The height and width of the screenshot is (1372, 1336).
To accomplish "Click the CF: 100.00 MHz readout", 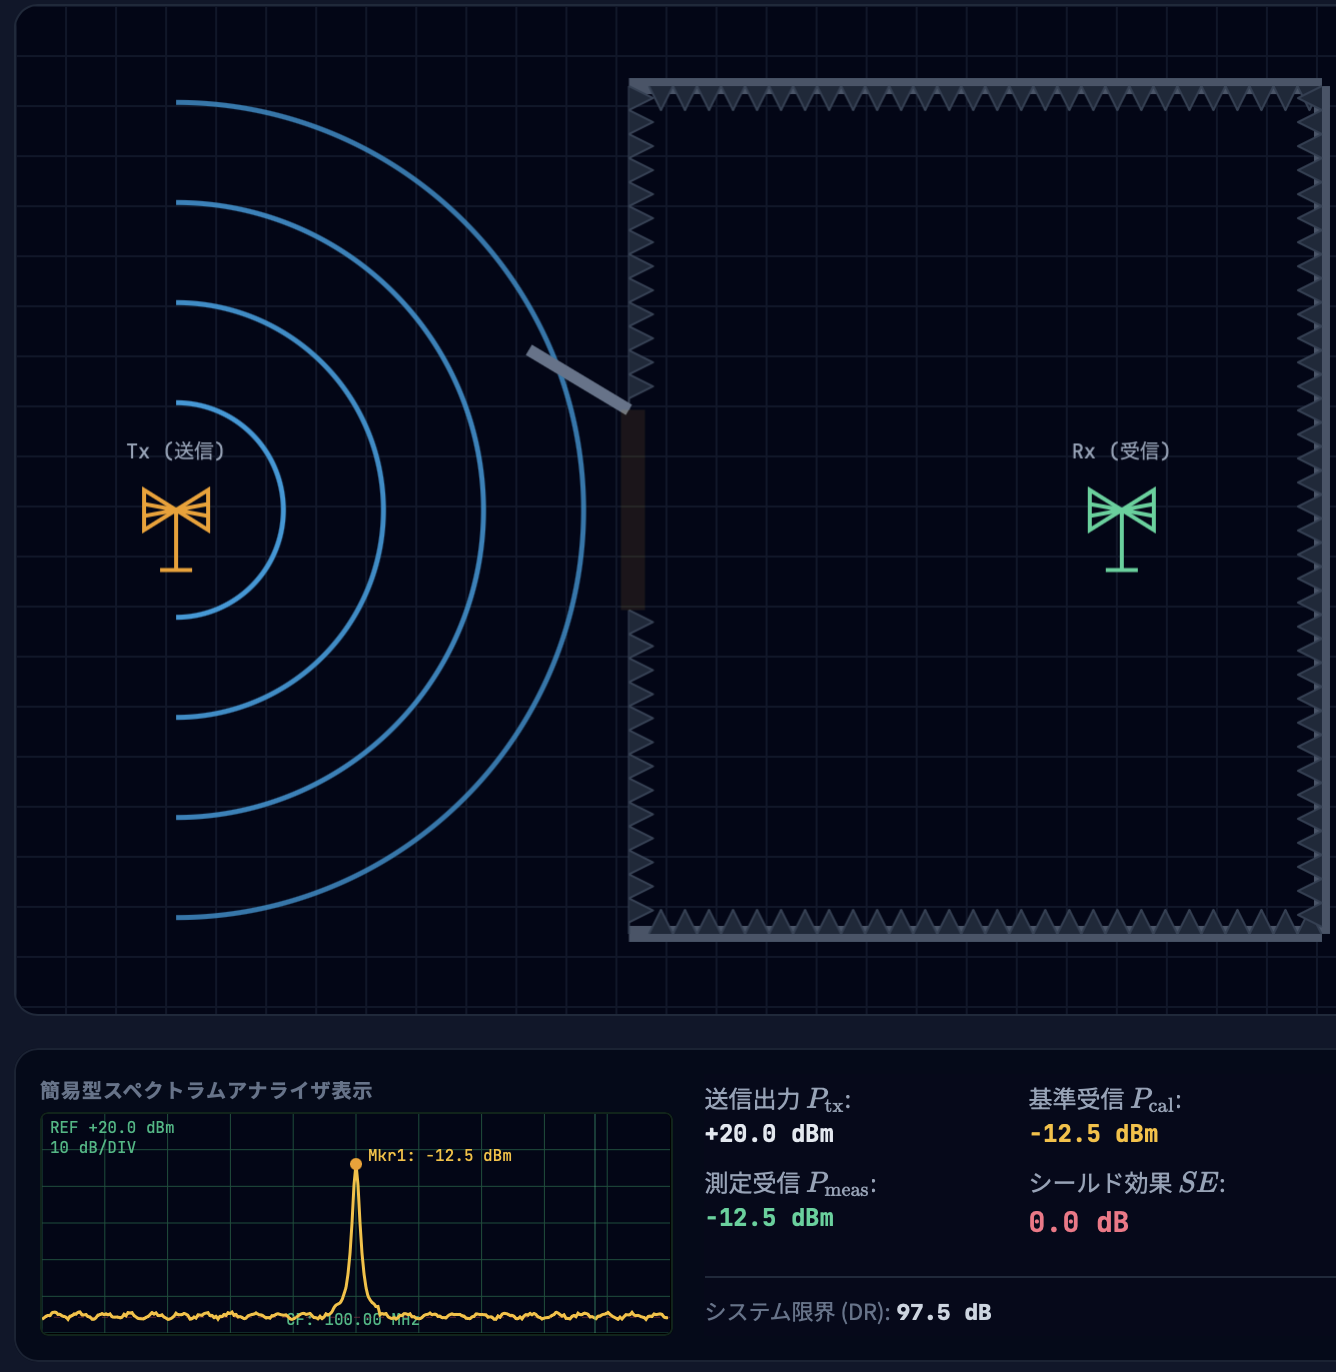I will click(x=353, y=1320).
